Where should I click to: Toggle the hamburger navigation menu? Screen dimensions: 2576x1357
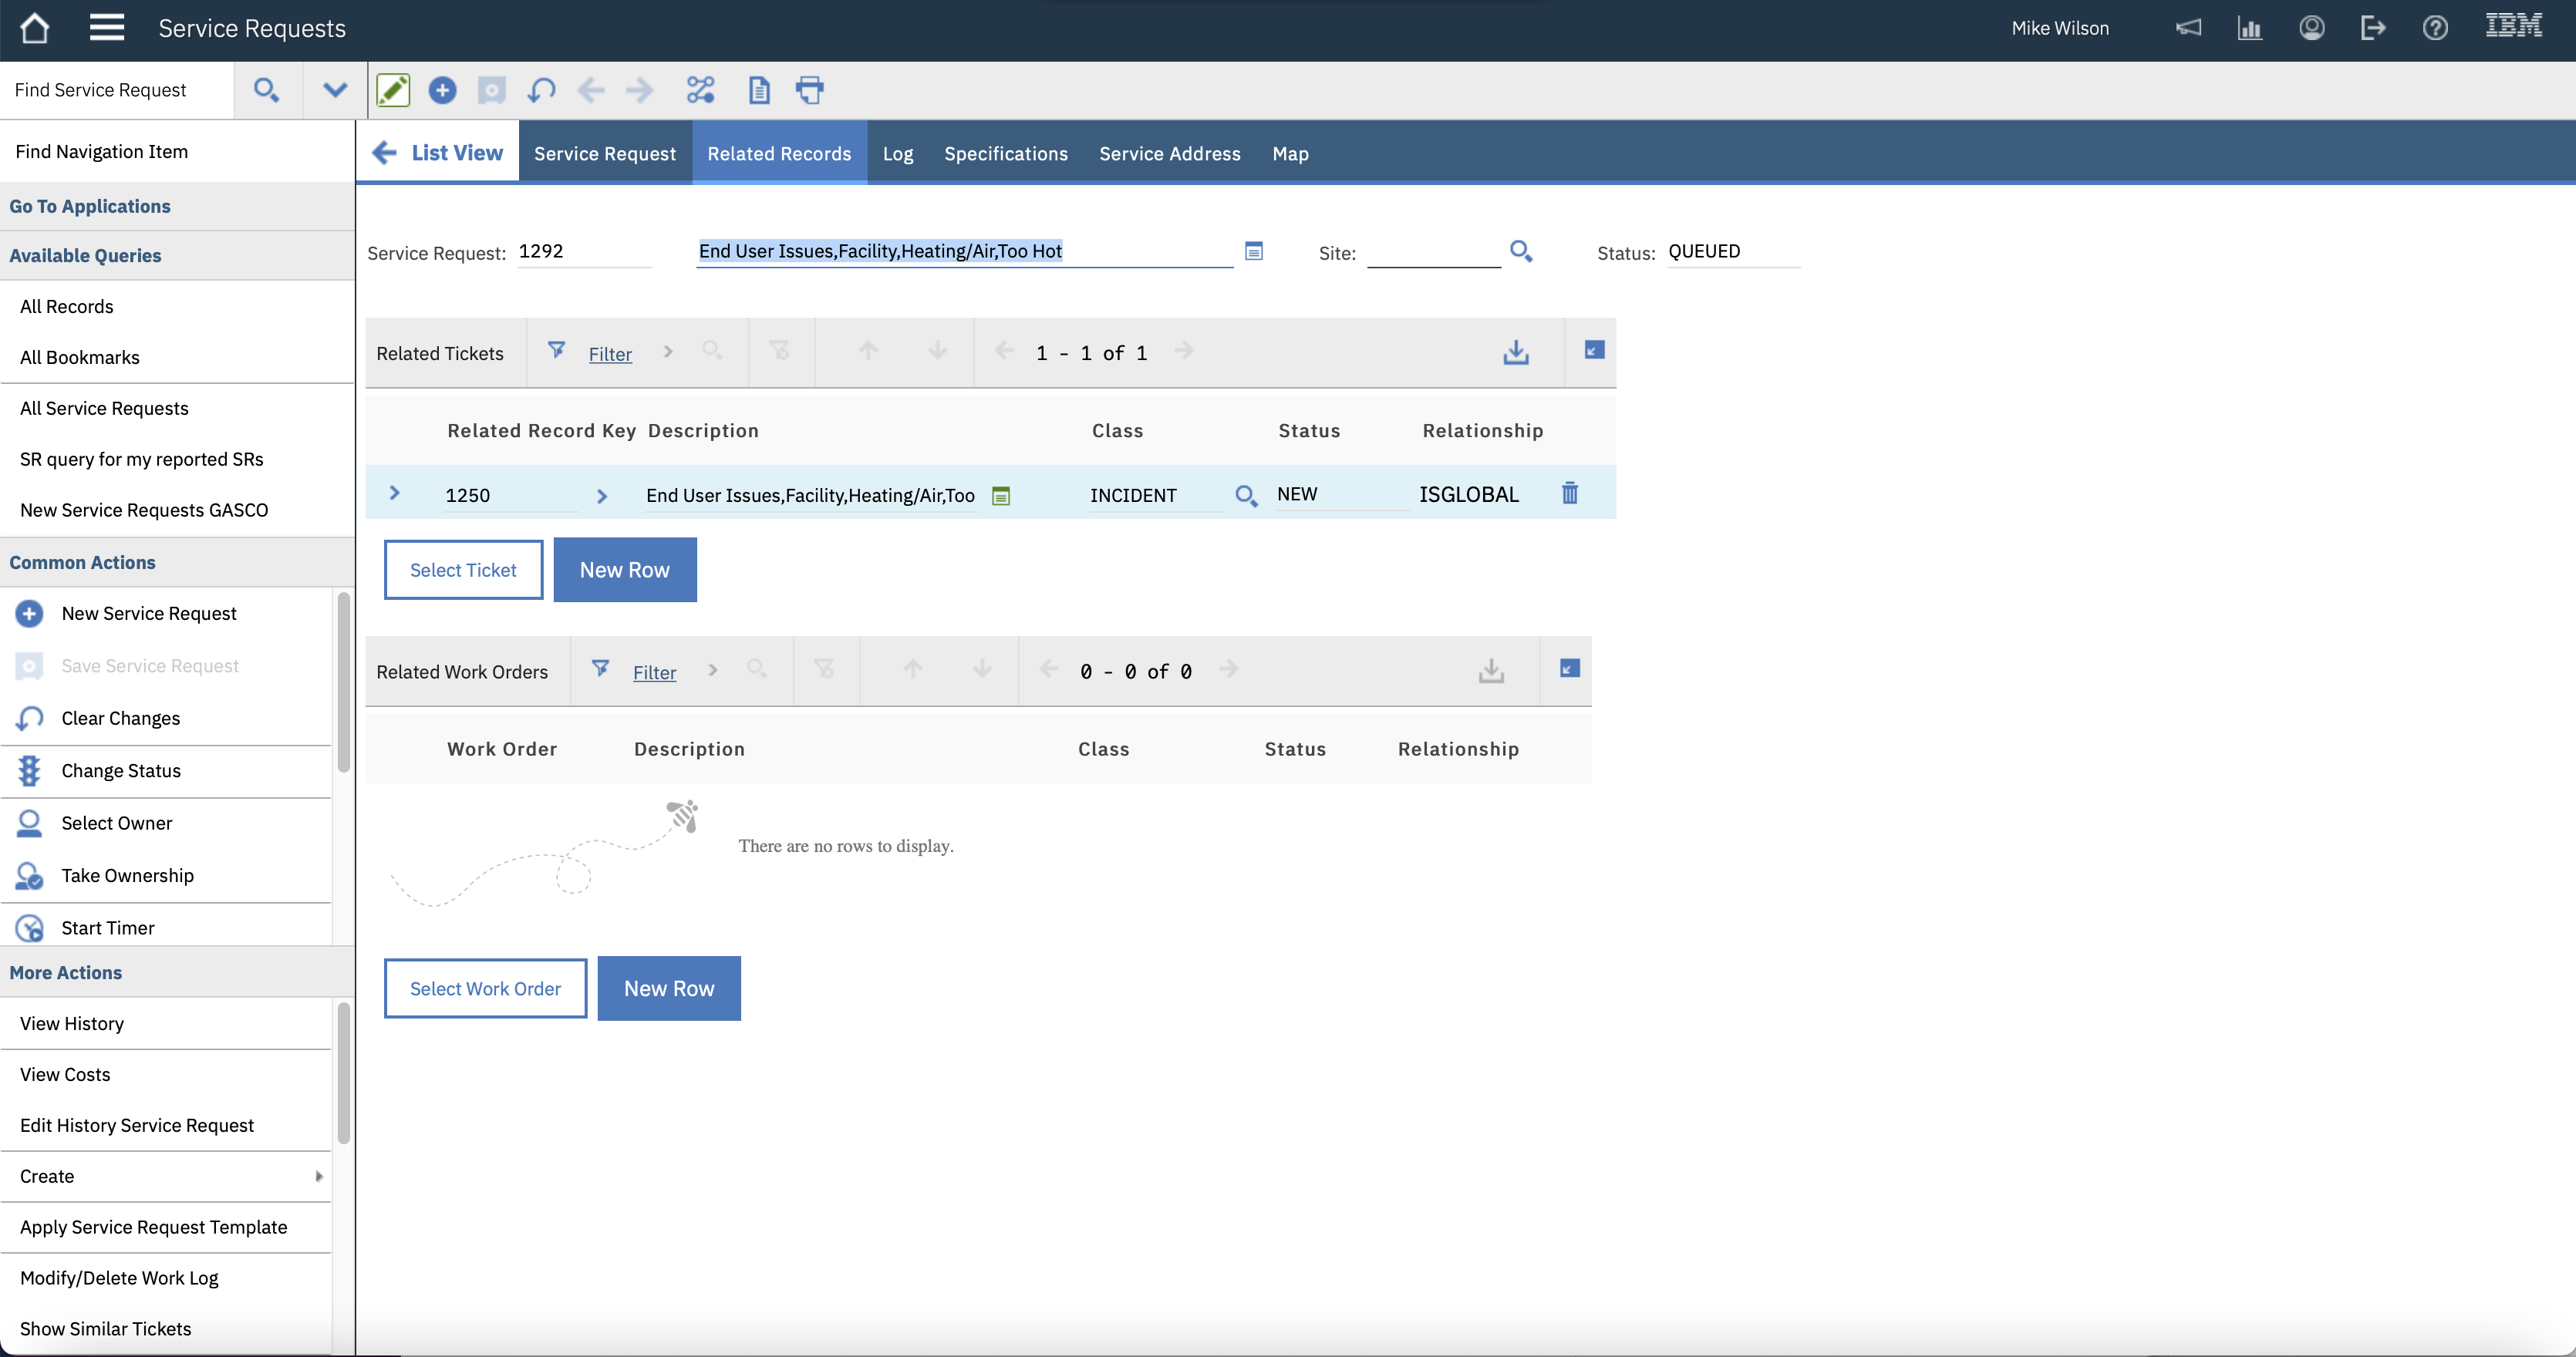(x=107, y=28)
